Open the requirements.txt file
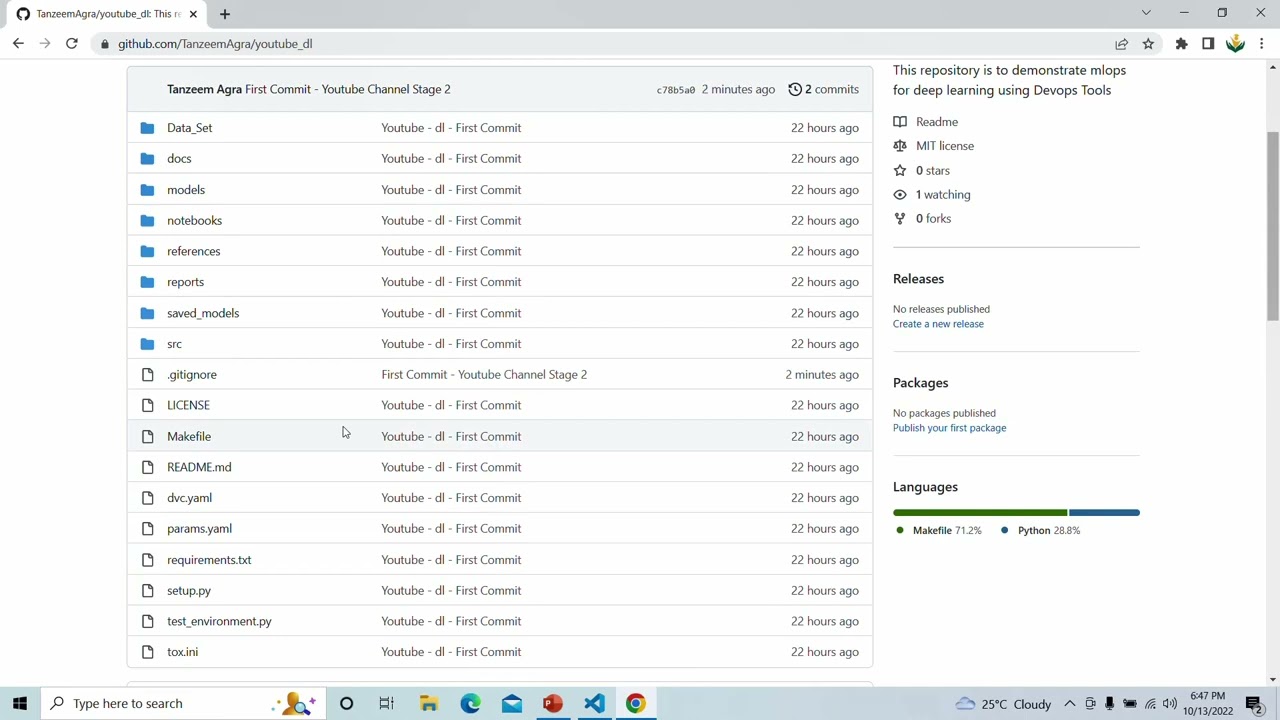This screenshot has width=1280, height=720. pos(209,560)
